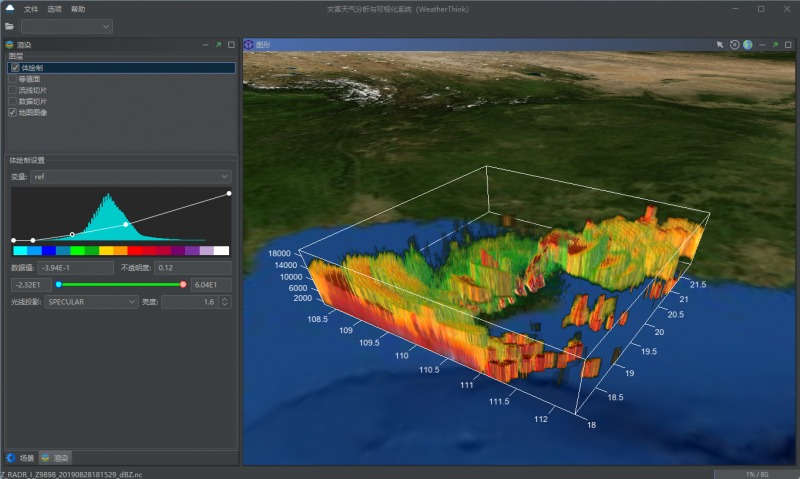Image resolution: width=800 pixels, height=479 pixels.
Task: Click the reset view rotation icon
Action: pyautogui.click(x=734, y=45)
